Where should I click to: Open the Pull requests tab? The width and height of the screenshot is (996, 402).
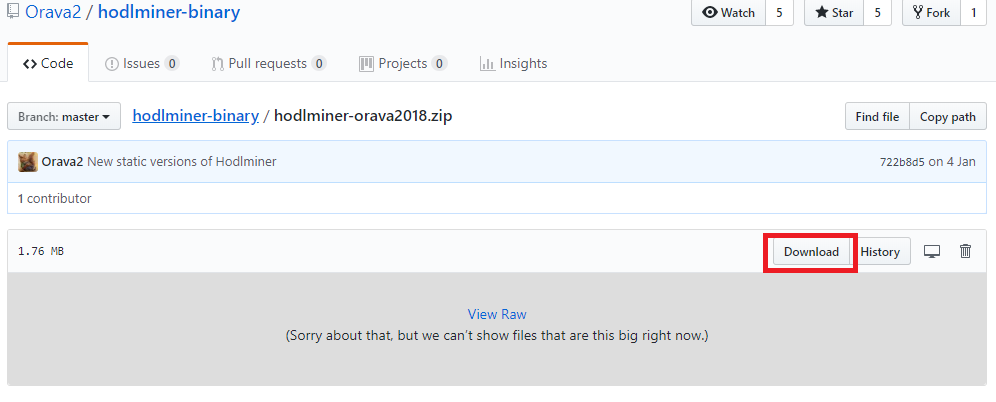269,64
